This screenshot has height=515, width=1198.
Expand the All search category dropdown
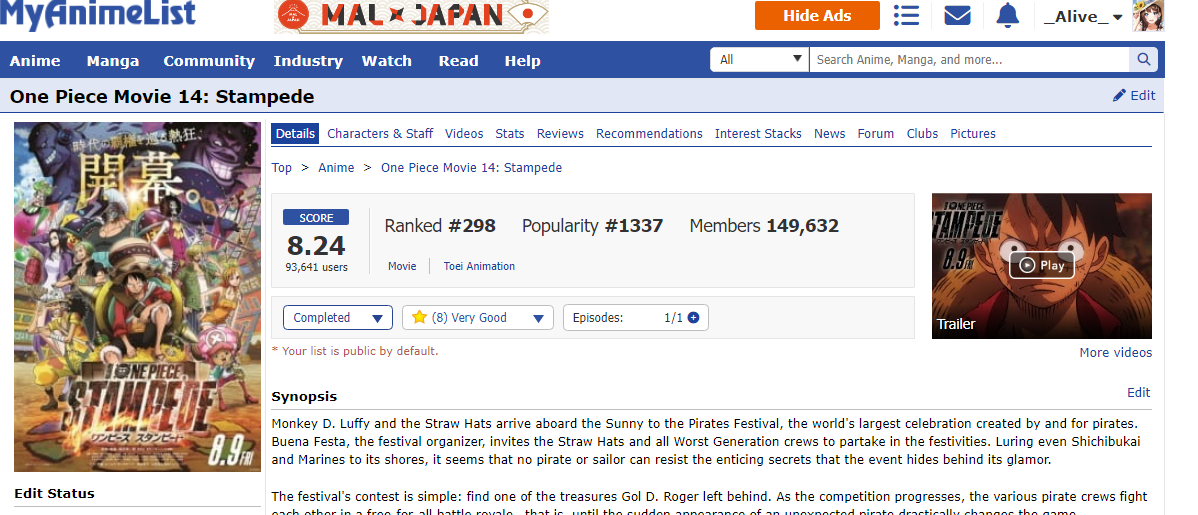[x=759, y=60]
